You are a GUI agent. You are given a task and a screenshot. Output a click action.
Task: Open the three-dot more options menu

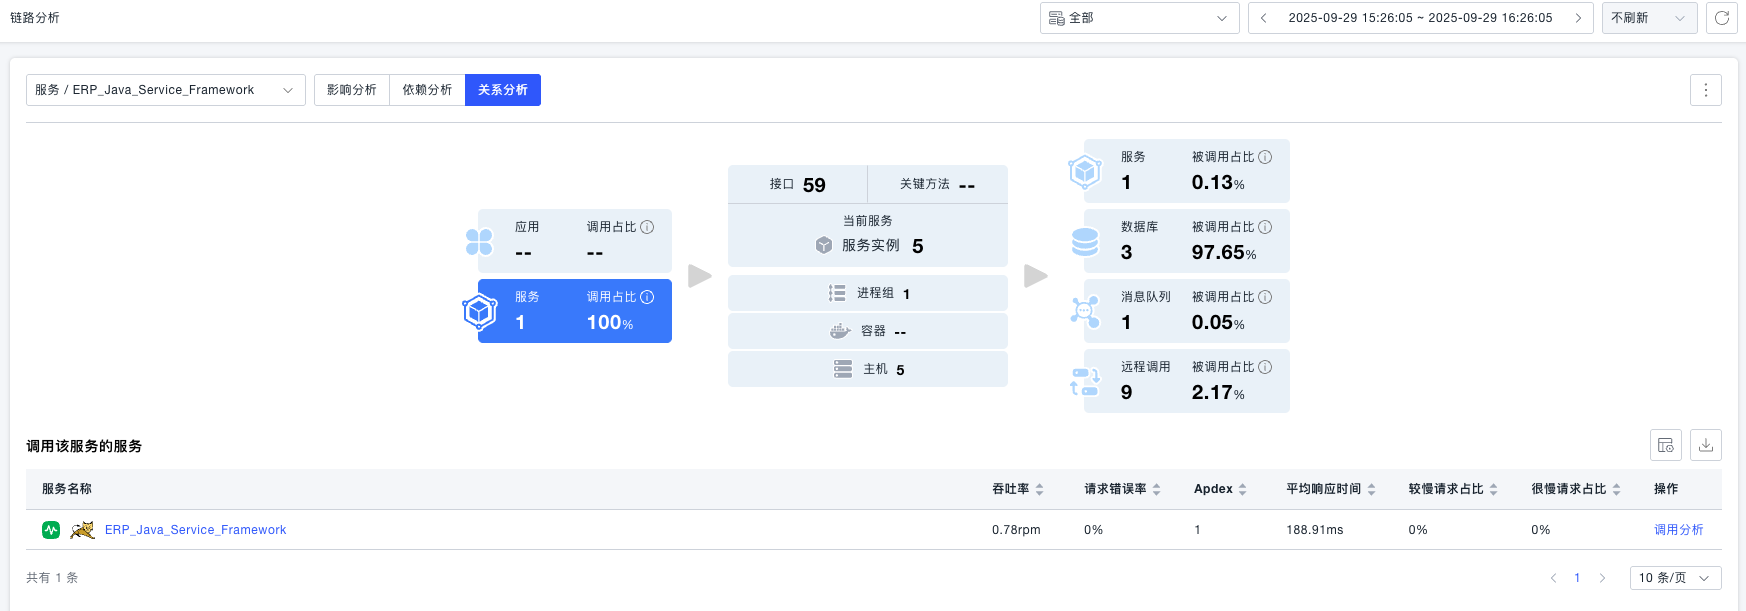(1706, 90)
